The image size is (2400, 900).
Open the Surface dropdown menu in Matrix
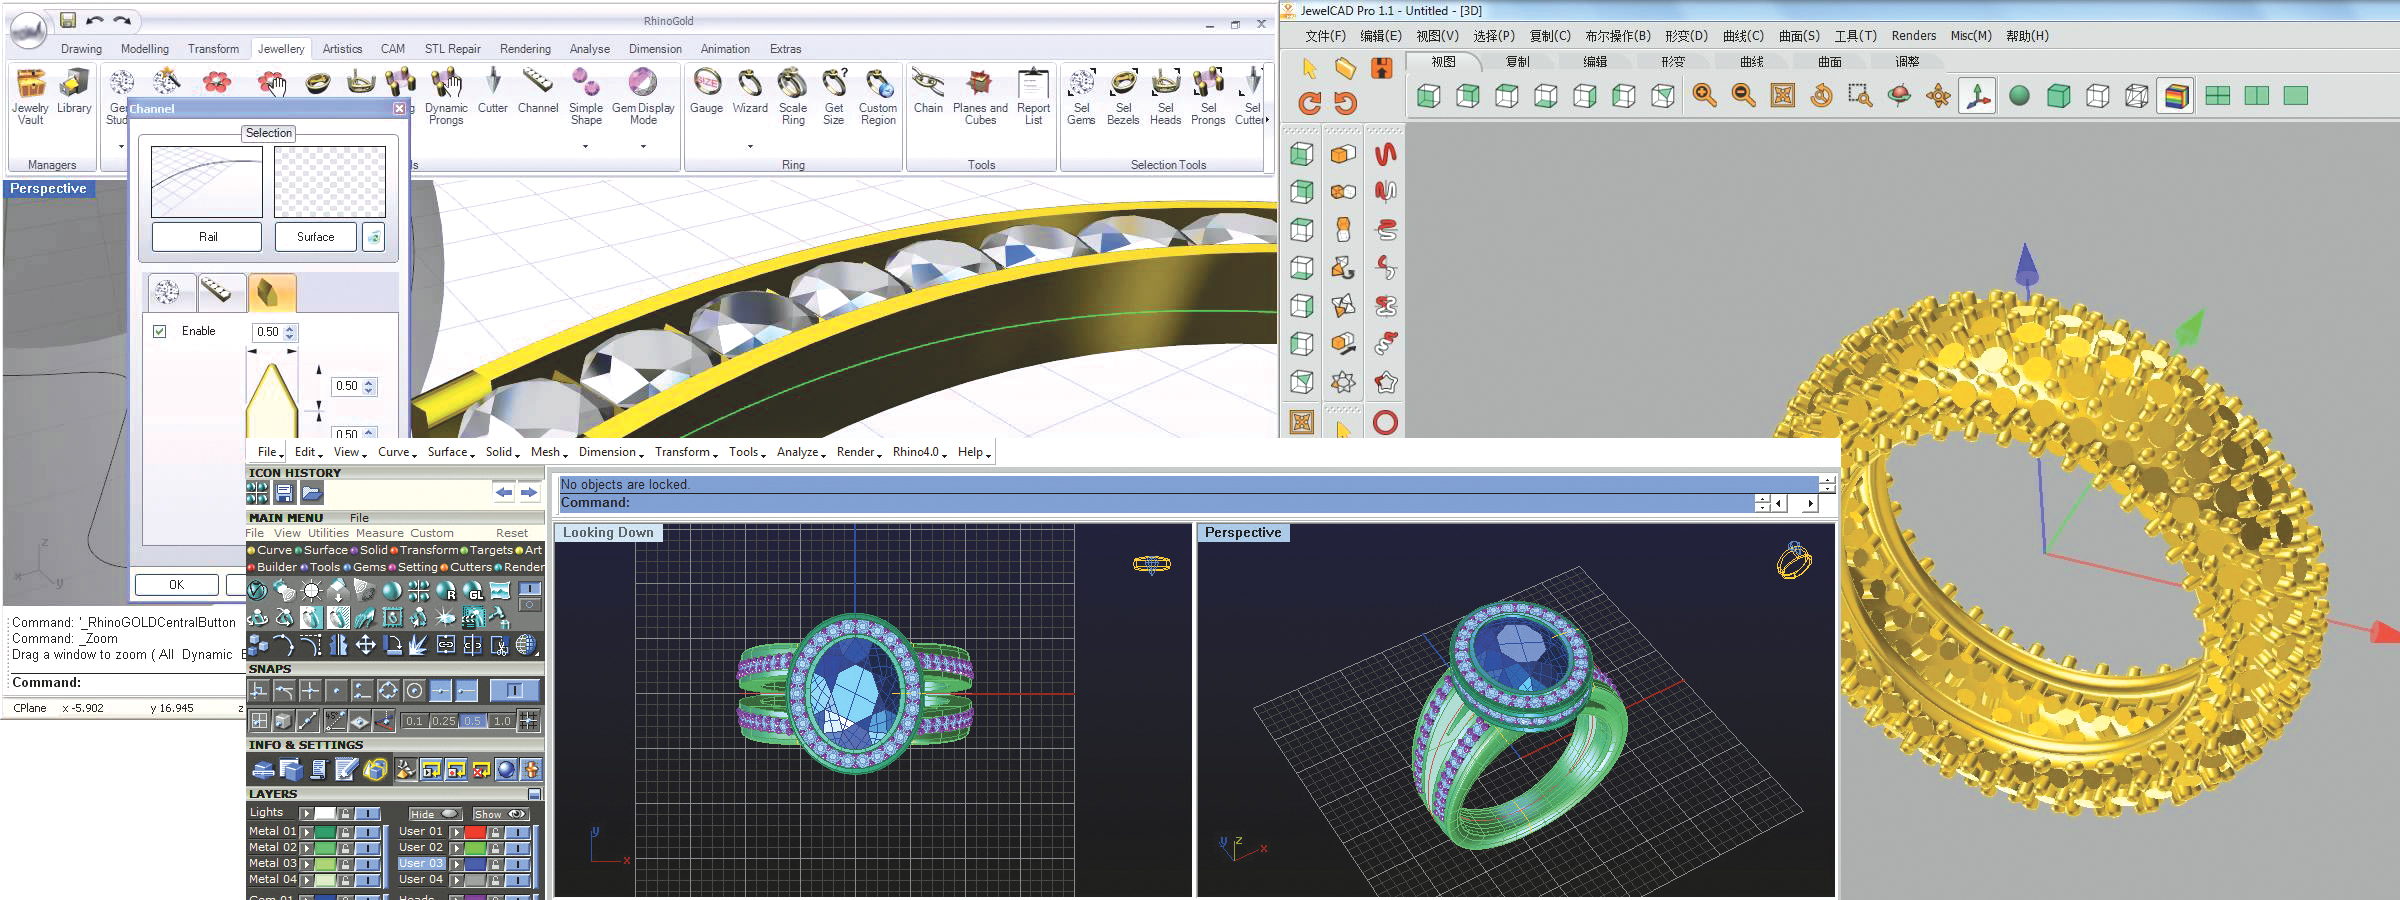452,452
